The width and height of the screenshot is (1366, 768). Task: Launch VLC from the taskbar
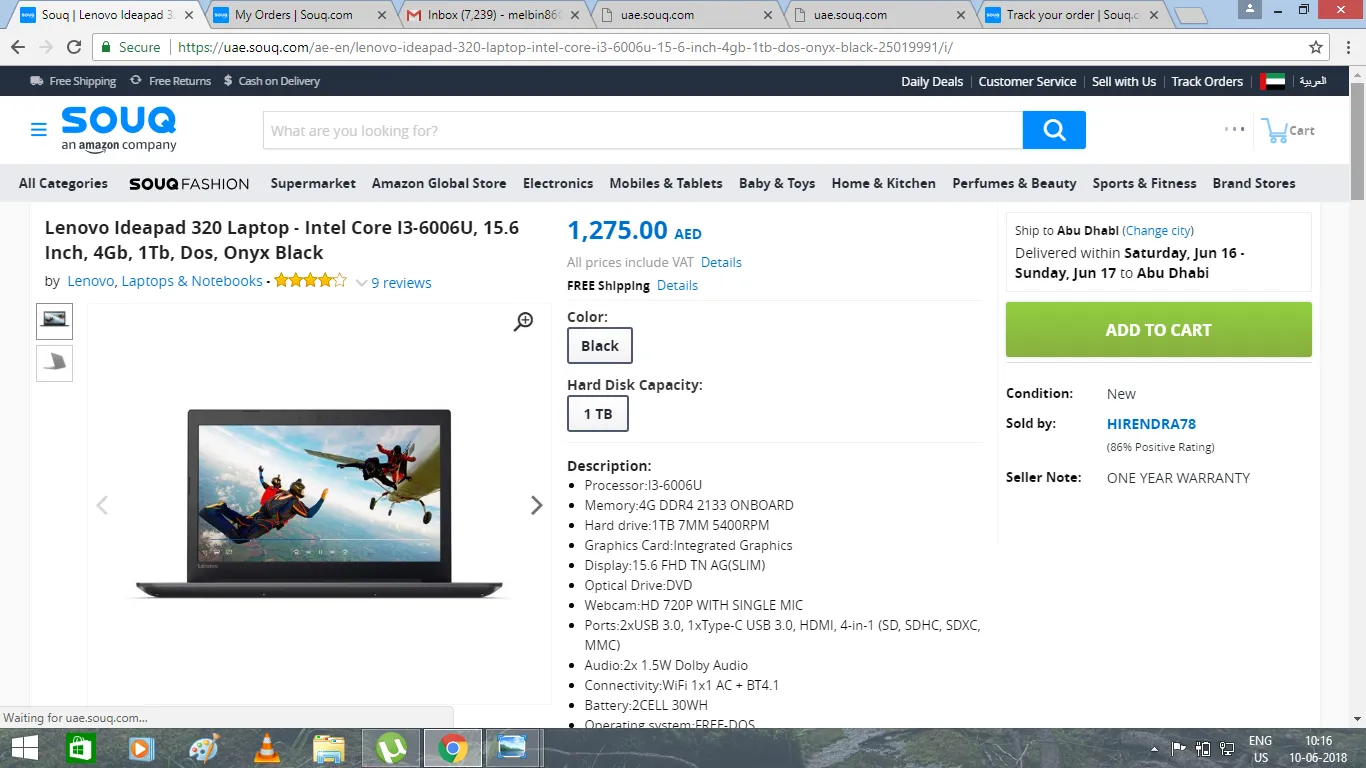coord(266,748)
